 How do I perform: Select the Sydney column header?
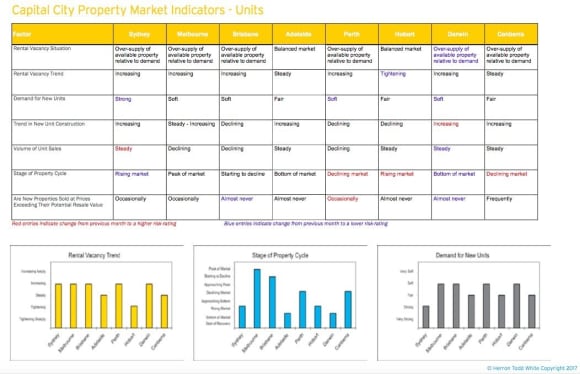click(139, 34)
